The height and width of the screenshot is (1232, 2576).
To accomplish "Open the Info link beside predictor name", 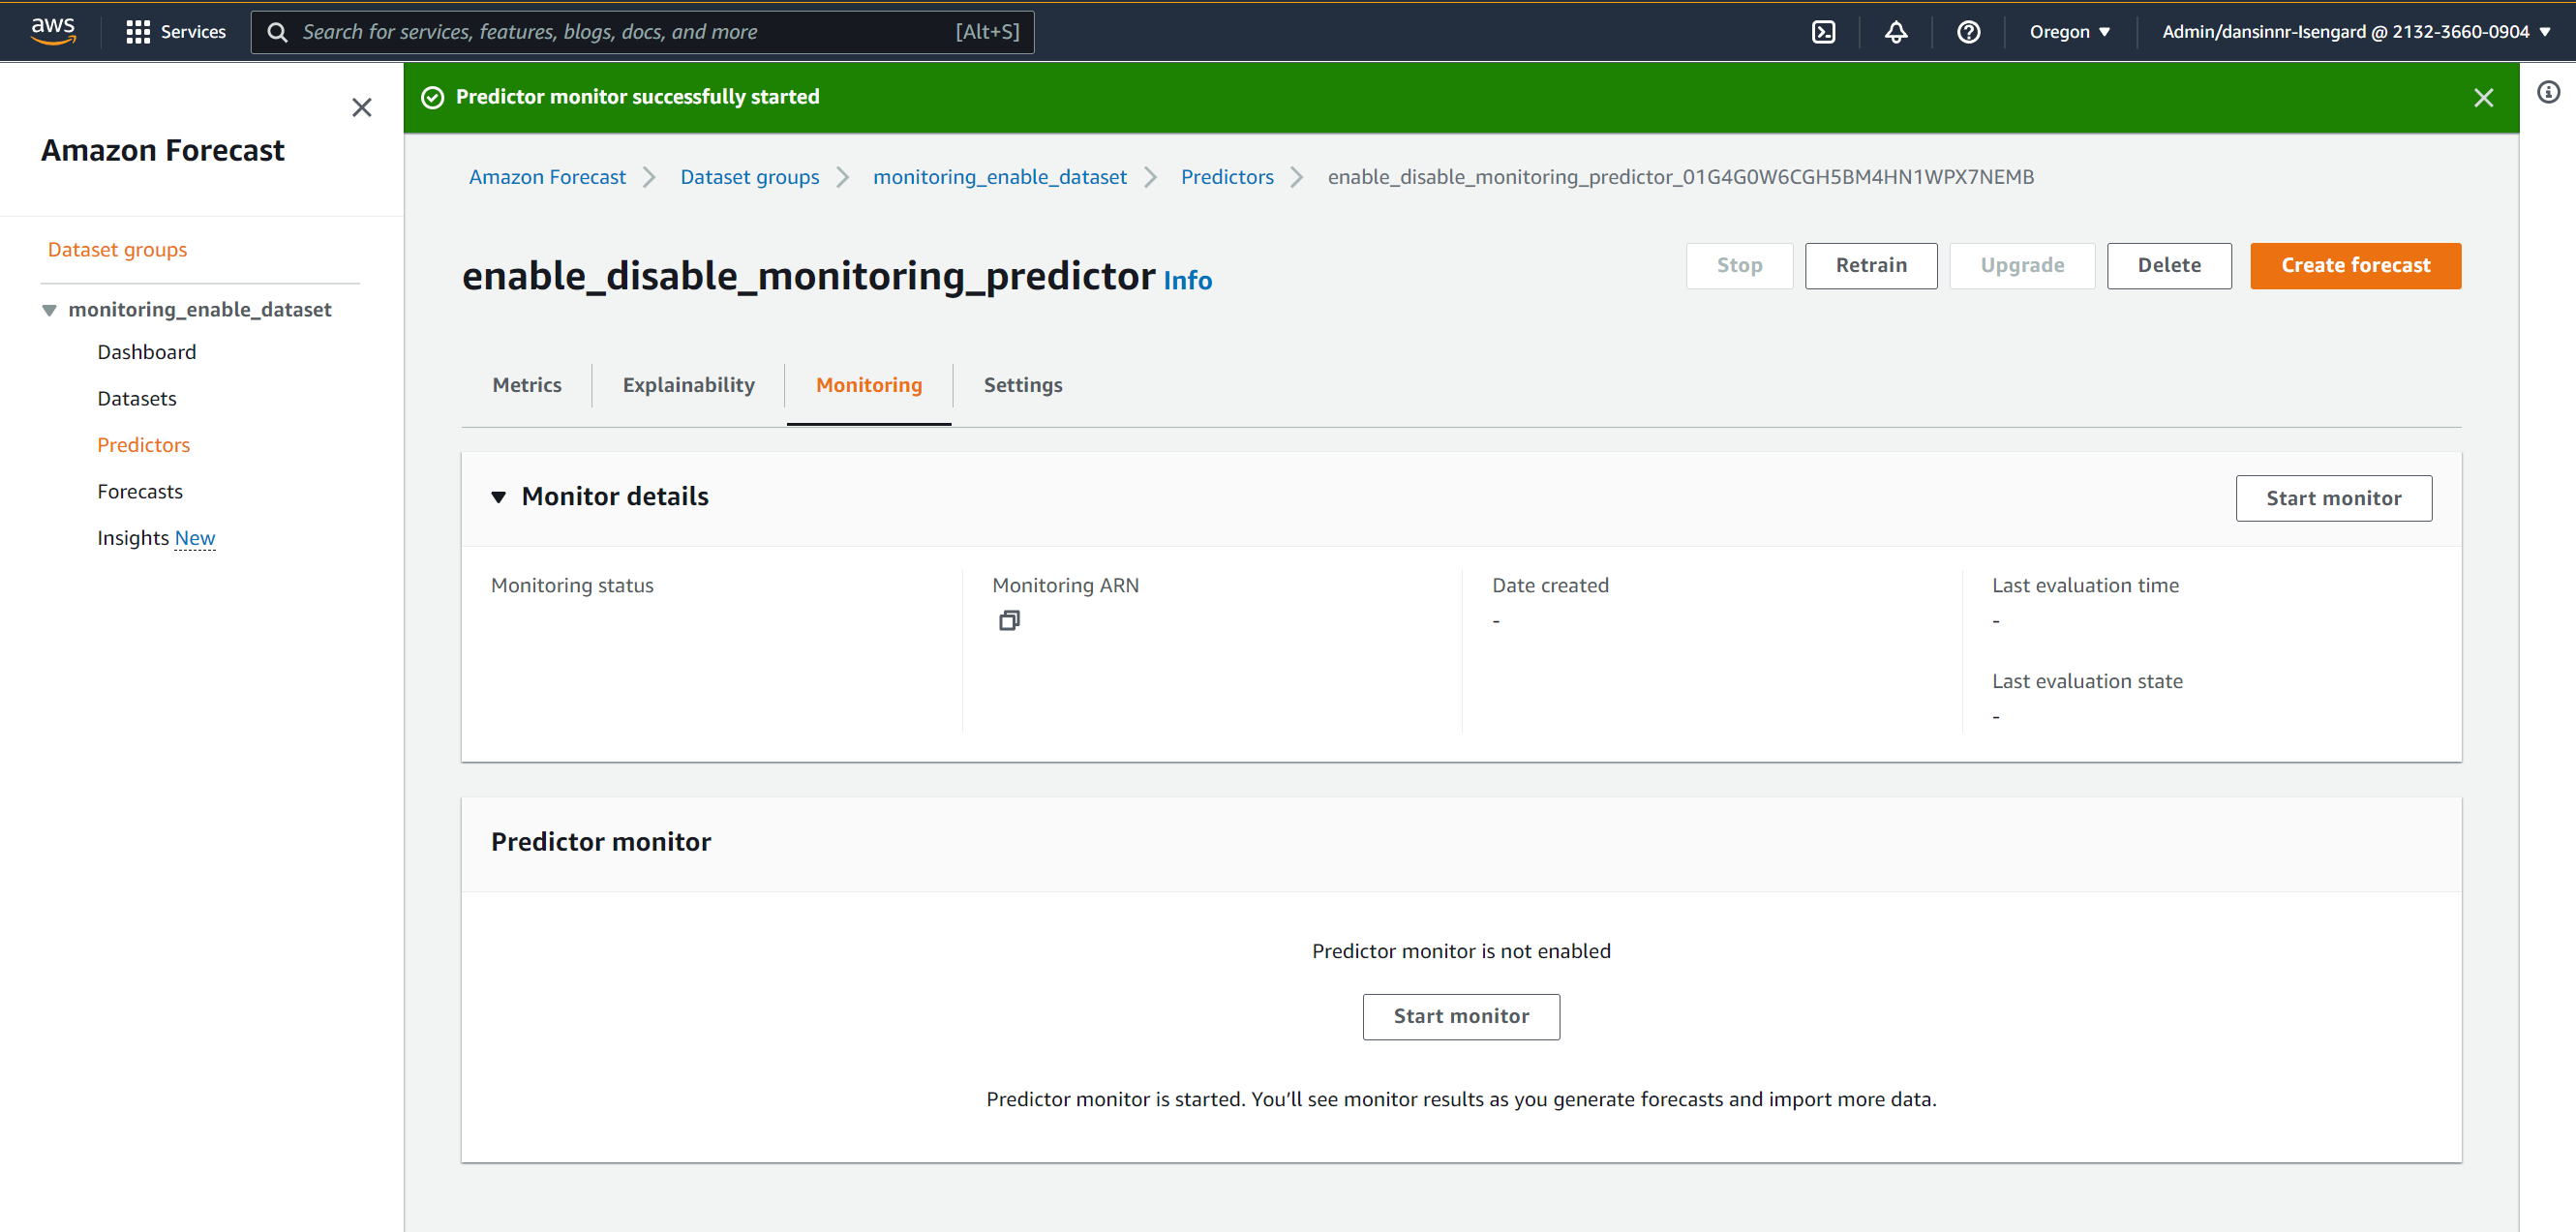I will 1187,281.
